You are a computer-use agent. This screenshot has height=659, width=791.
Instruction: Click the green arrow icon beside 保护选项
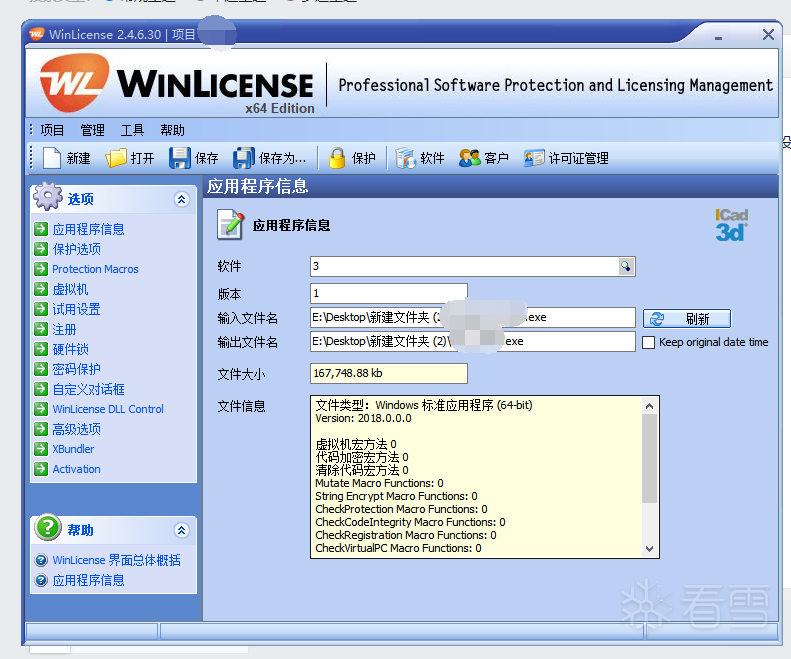[x=41, y=249]
